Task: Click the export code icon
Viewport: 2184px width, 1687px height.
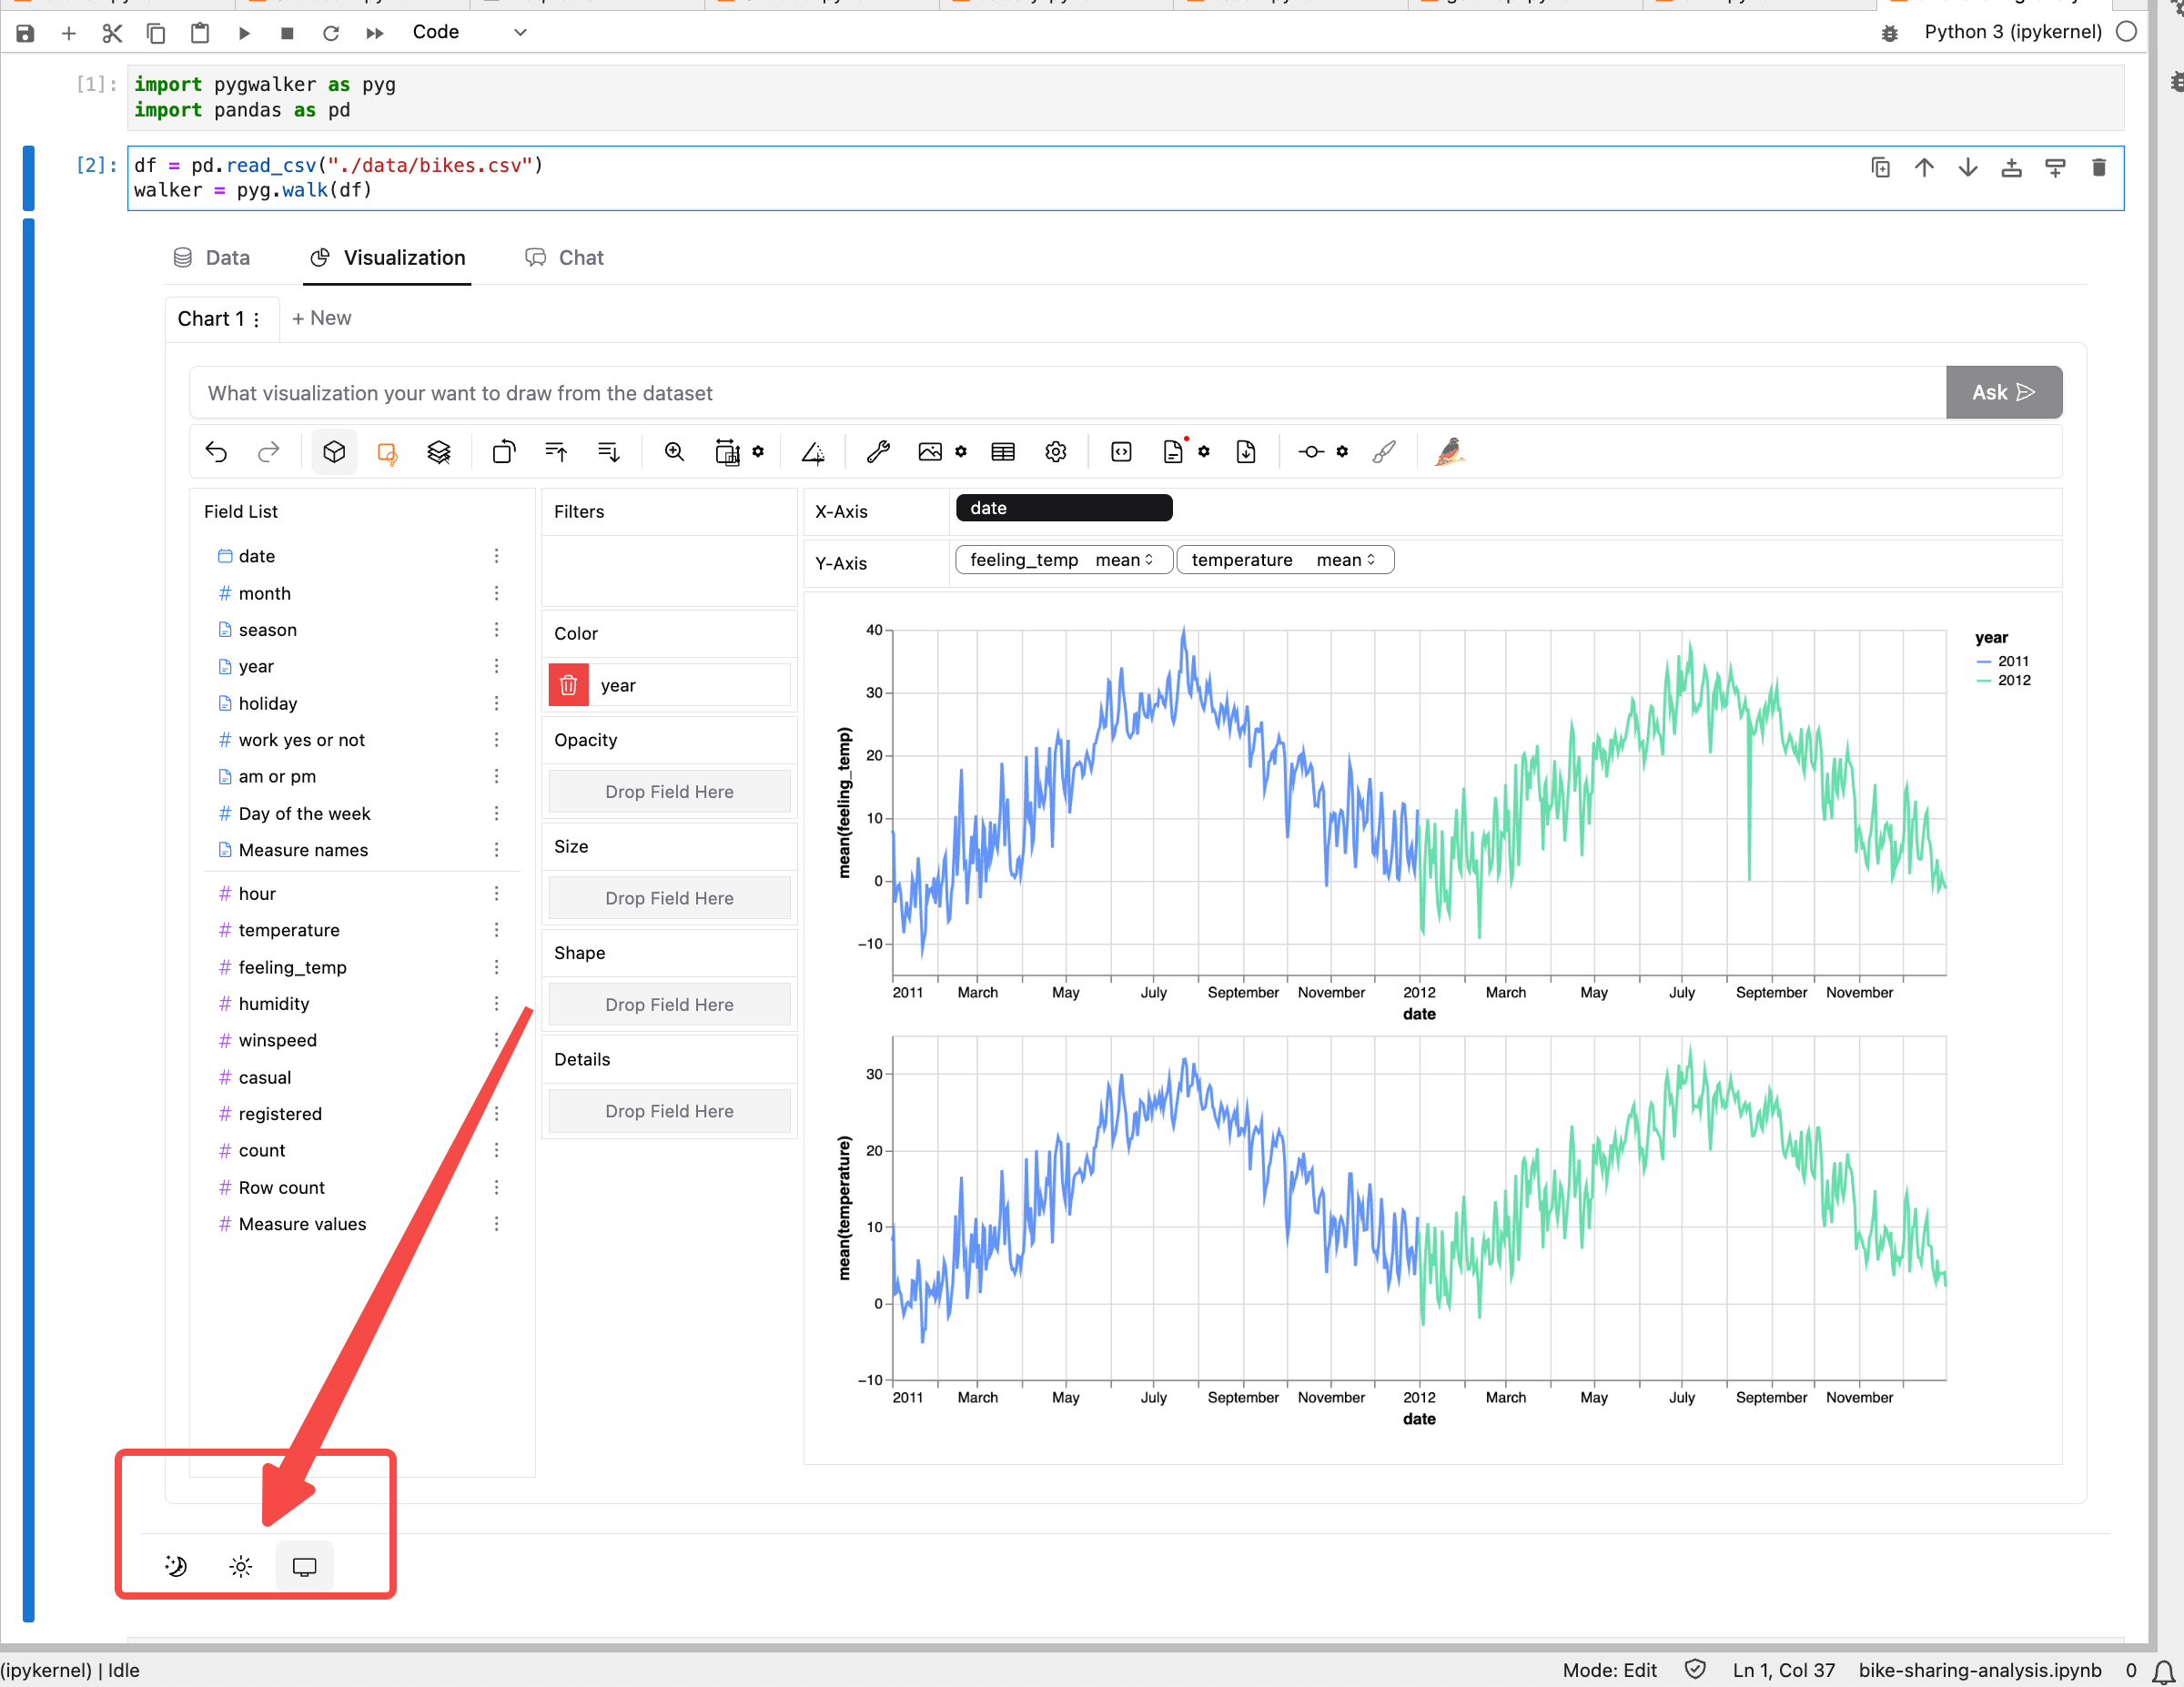Action: 1121,452
